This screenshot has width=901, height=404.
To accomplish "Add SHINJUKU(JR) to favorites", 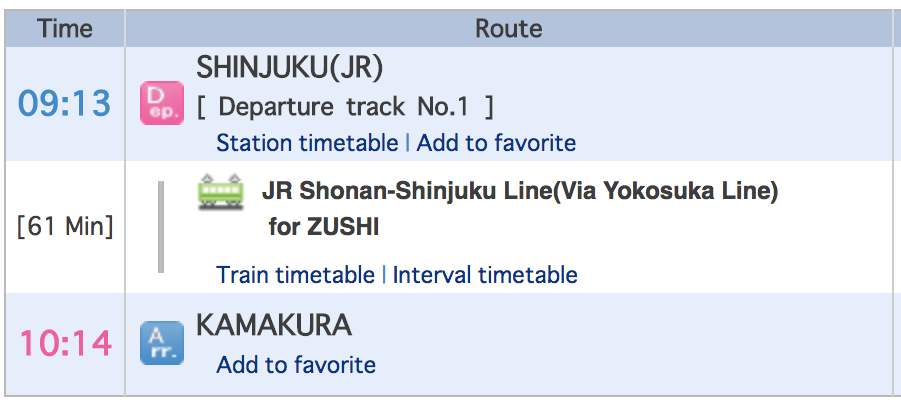I will coord(496,143).
